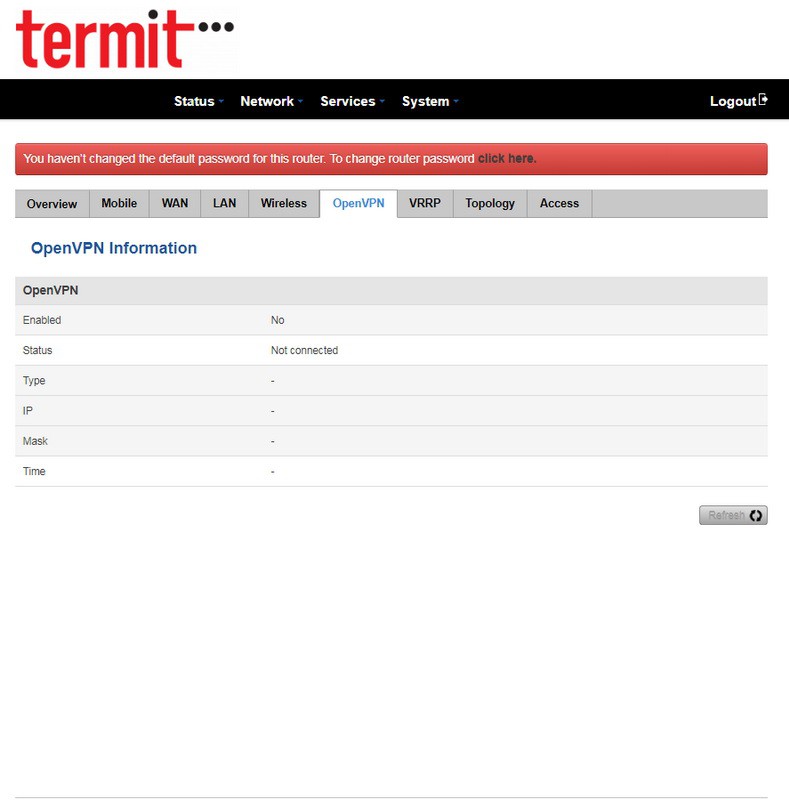Open the VRRP tab

[x=425, y=204]
